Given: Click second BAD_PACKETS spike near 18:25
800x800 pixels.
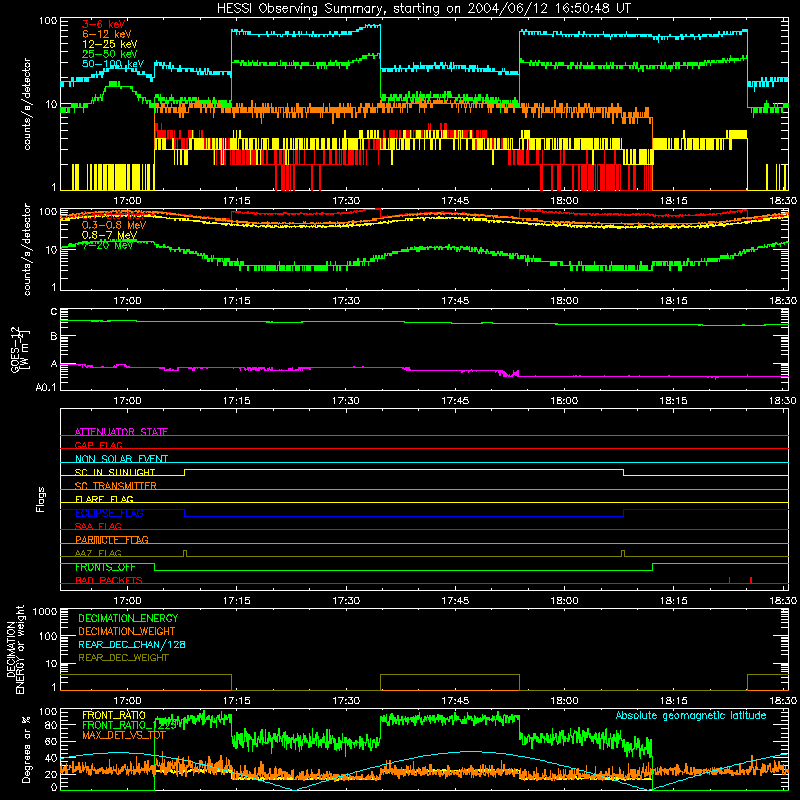Looking at the screenshot, I should [x=751, y=580].
